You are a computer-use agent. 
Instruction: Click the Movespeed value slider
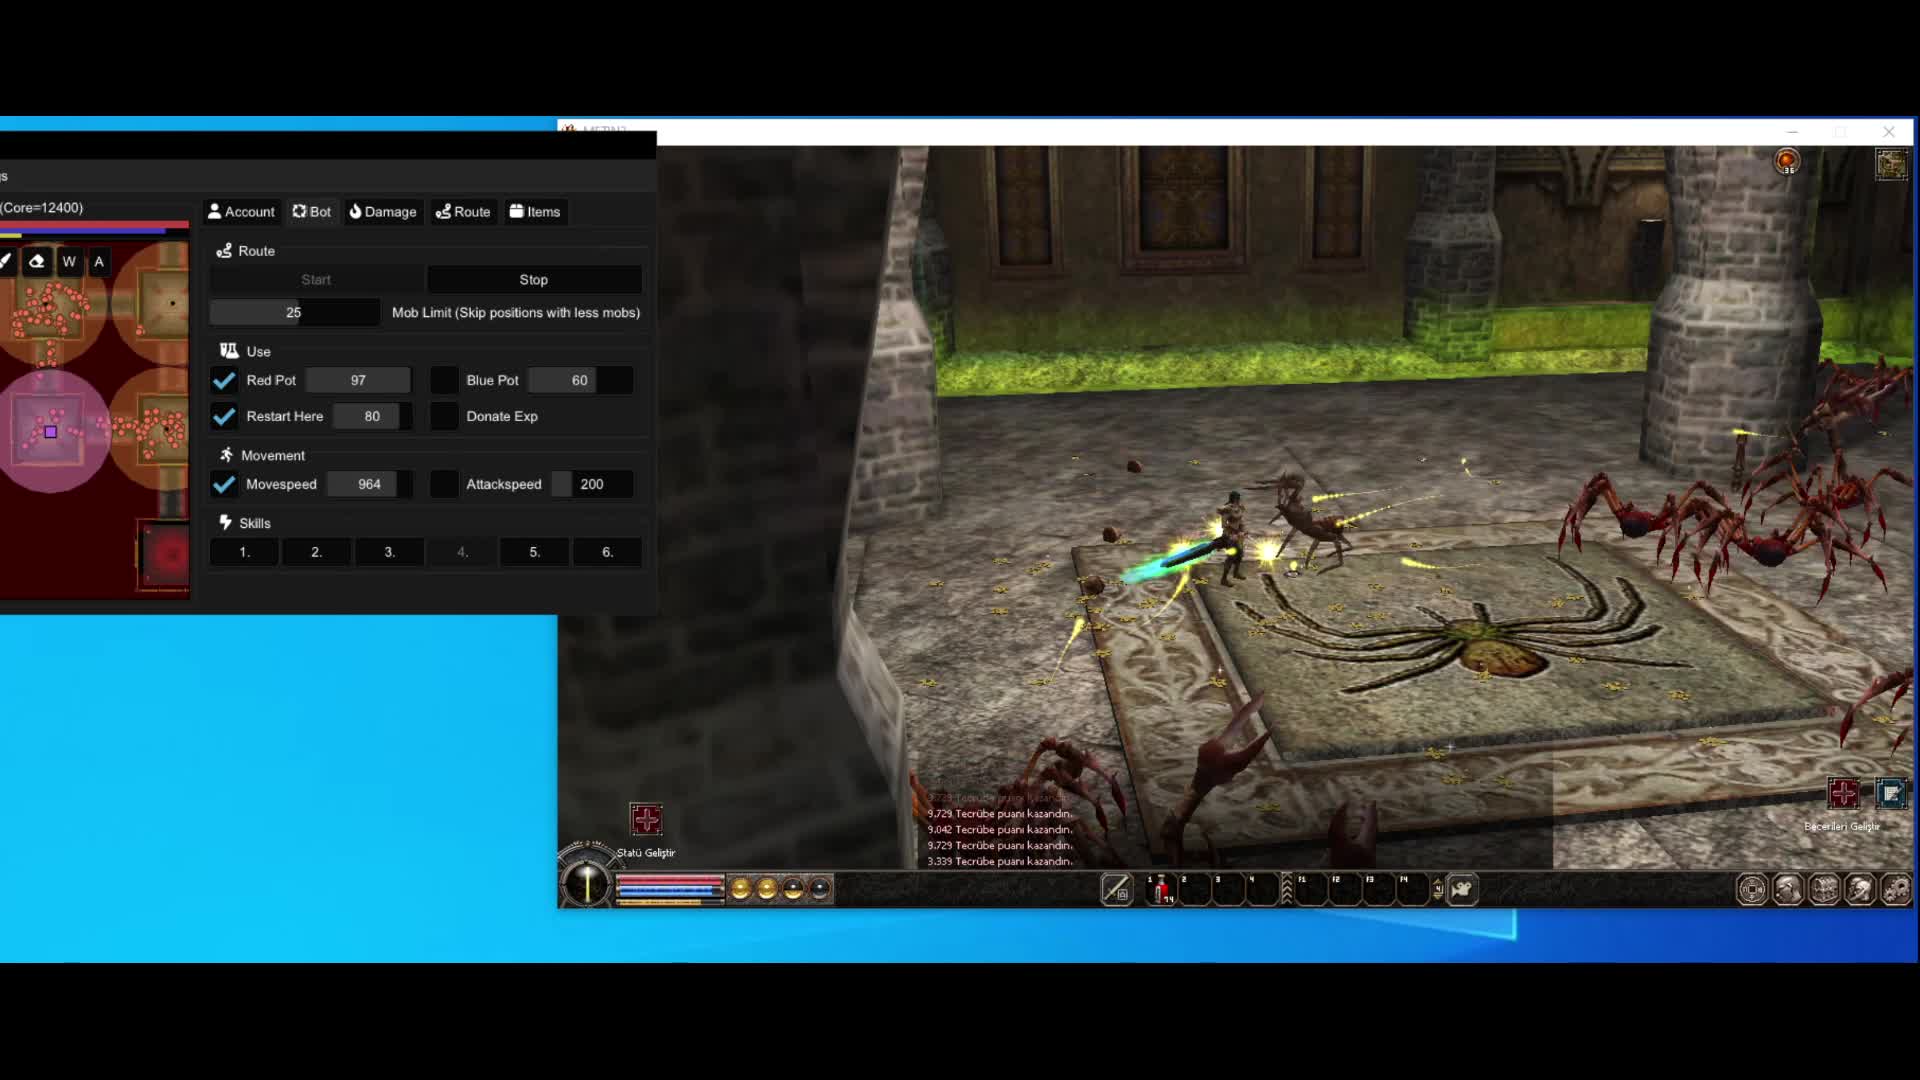370,485
